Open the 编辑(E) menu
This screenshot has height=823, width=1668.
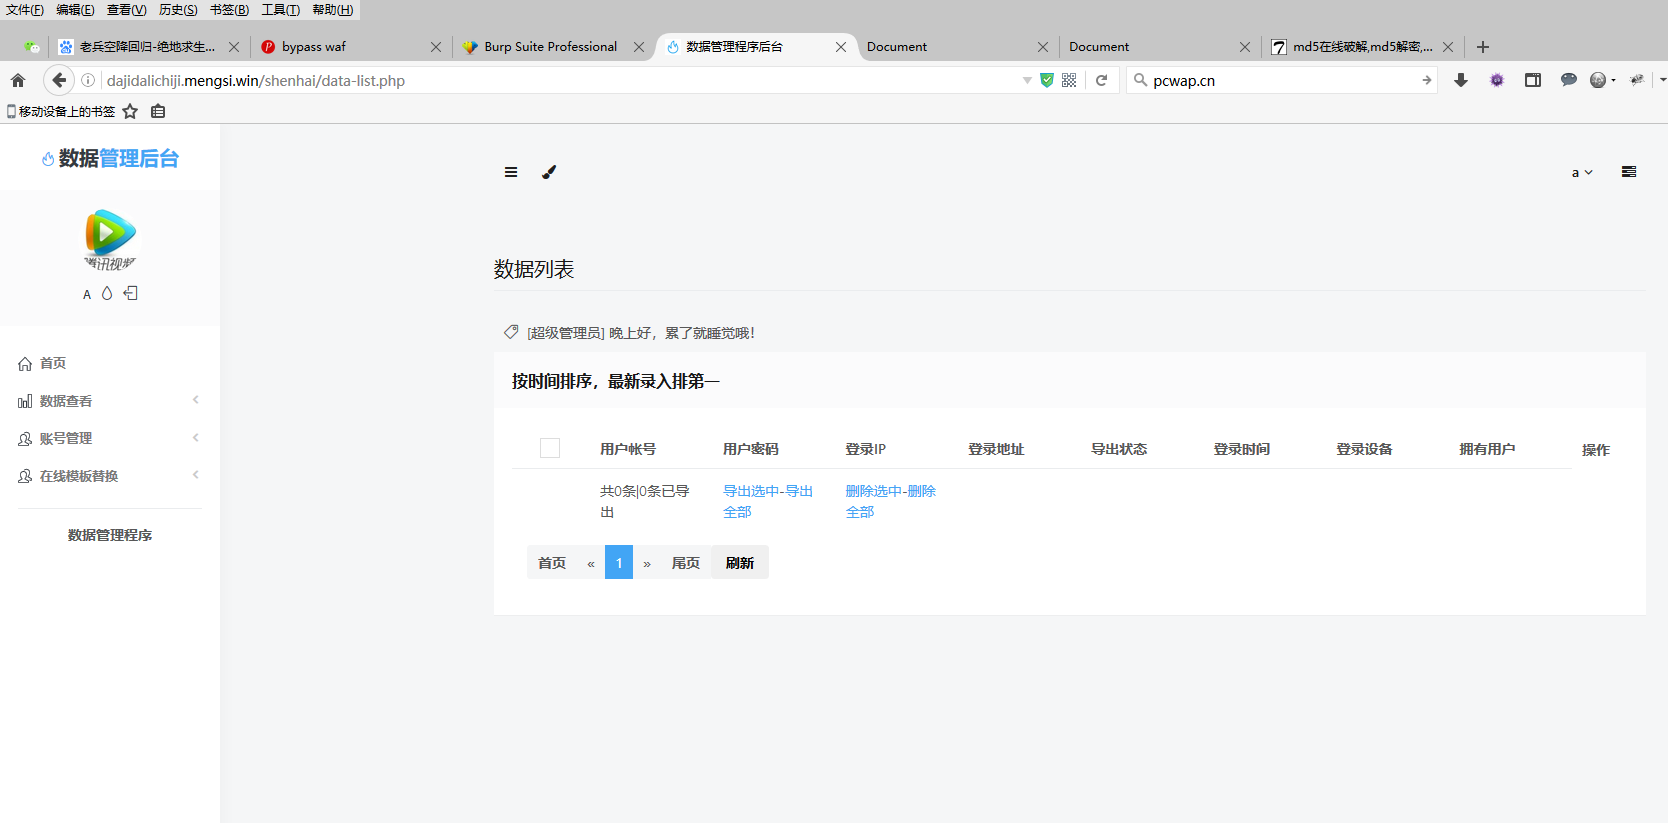tap(76, 9)
